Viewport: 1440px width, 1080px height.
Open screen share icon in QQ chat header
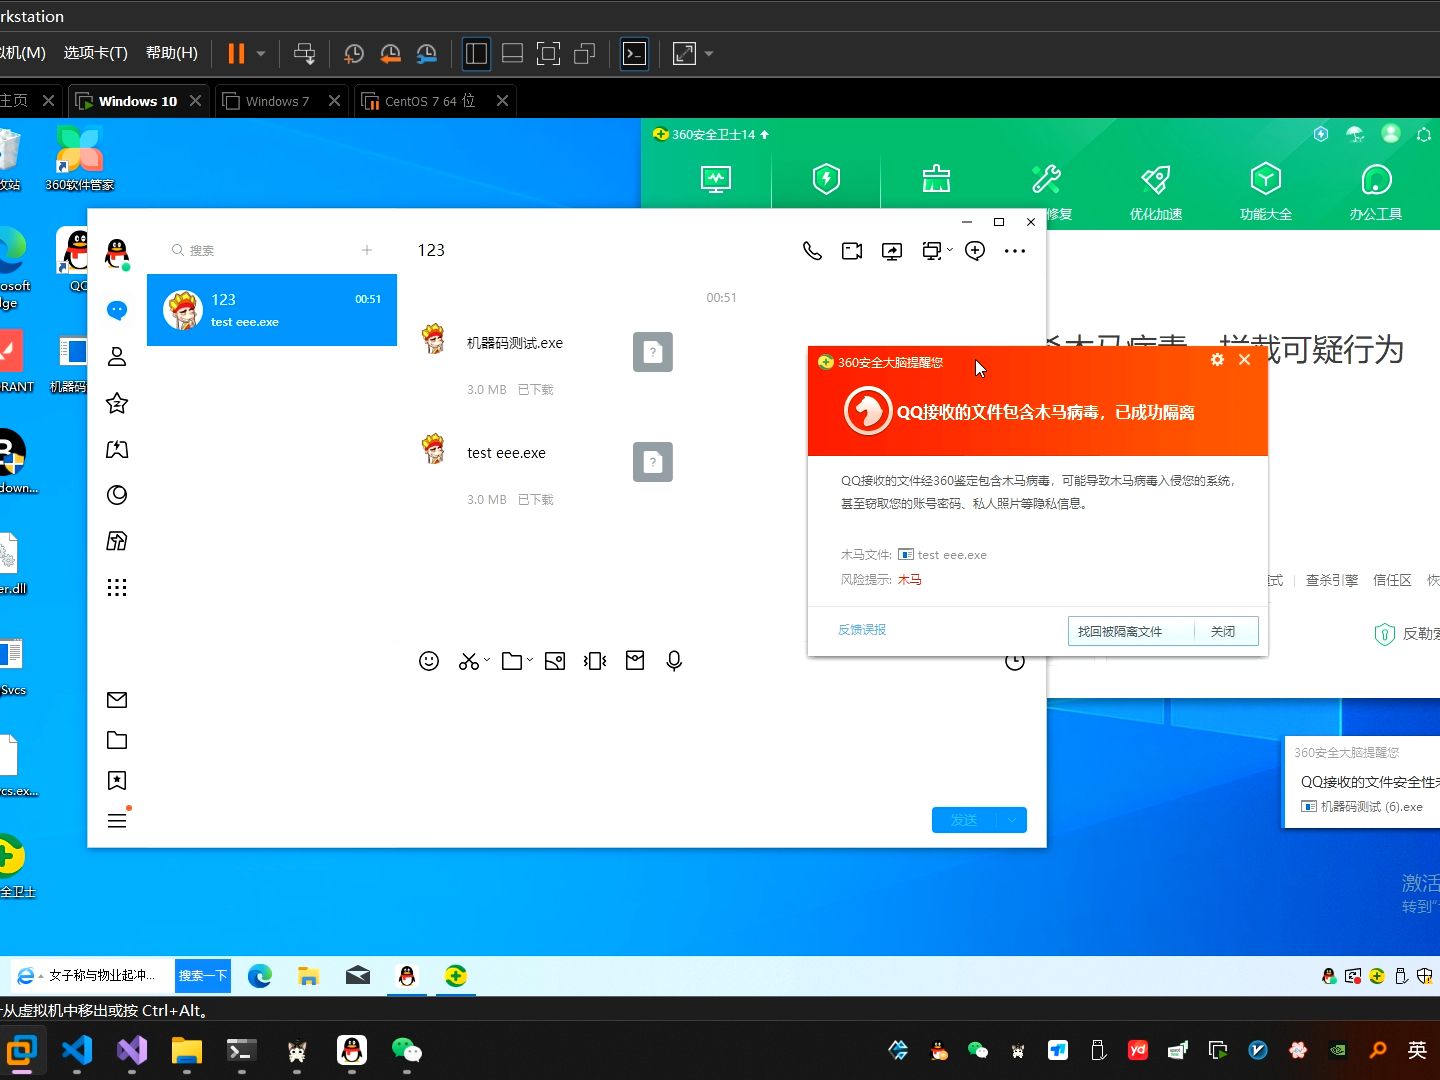892,251
